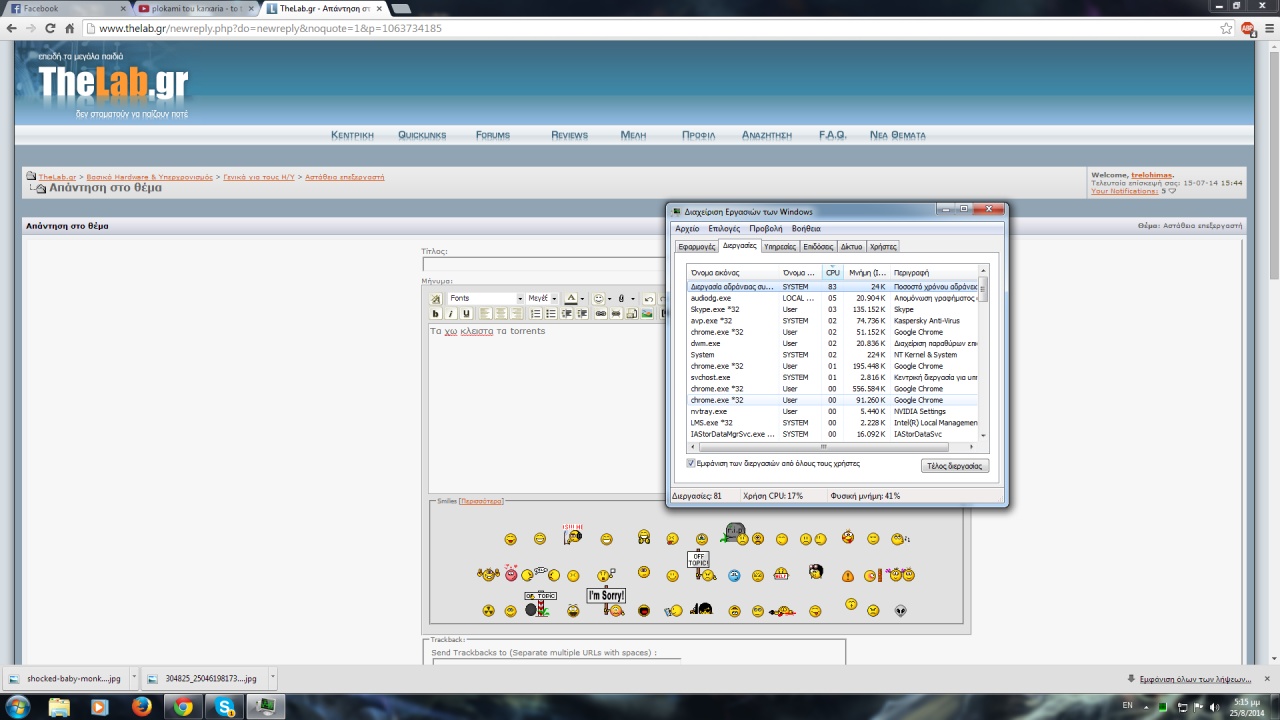Increase indent in the editor

[x=582, y=313]
